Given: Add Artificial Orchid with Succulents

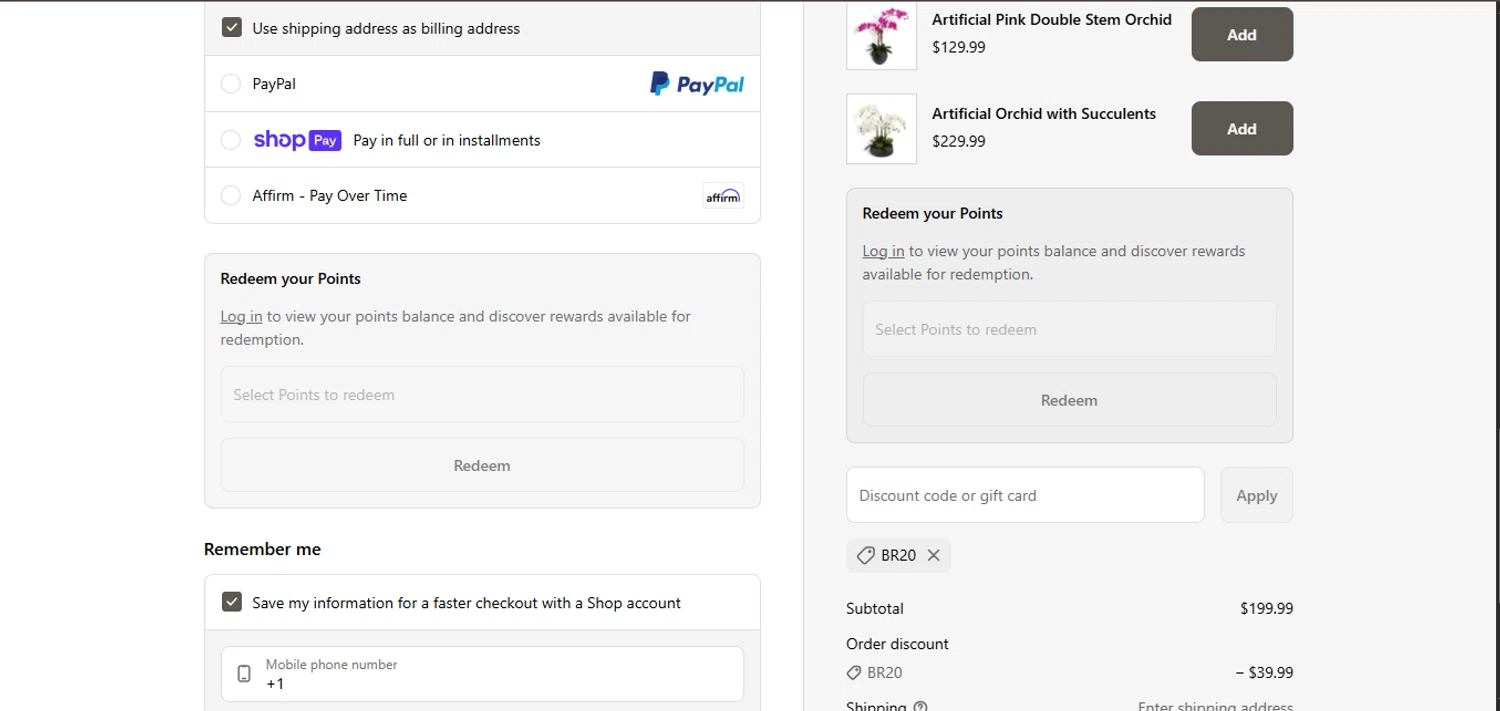Looking at the screenshot, I should (1241, 129).
